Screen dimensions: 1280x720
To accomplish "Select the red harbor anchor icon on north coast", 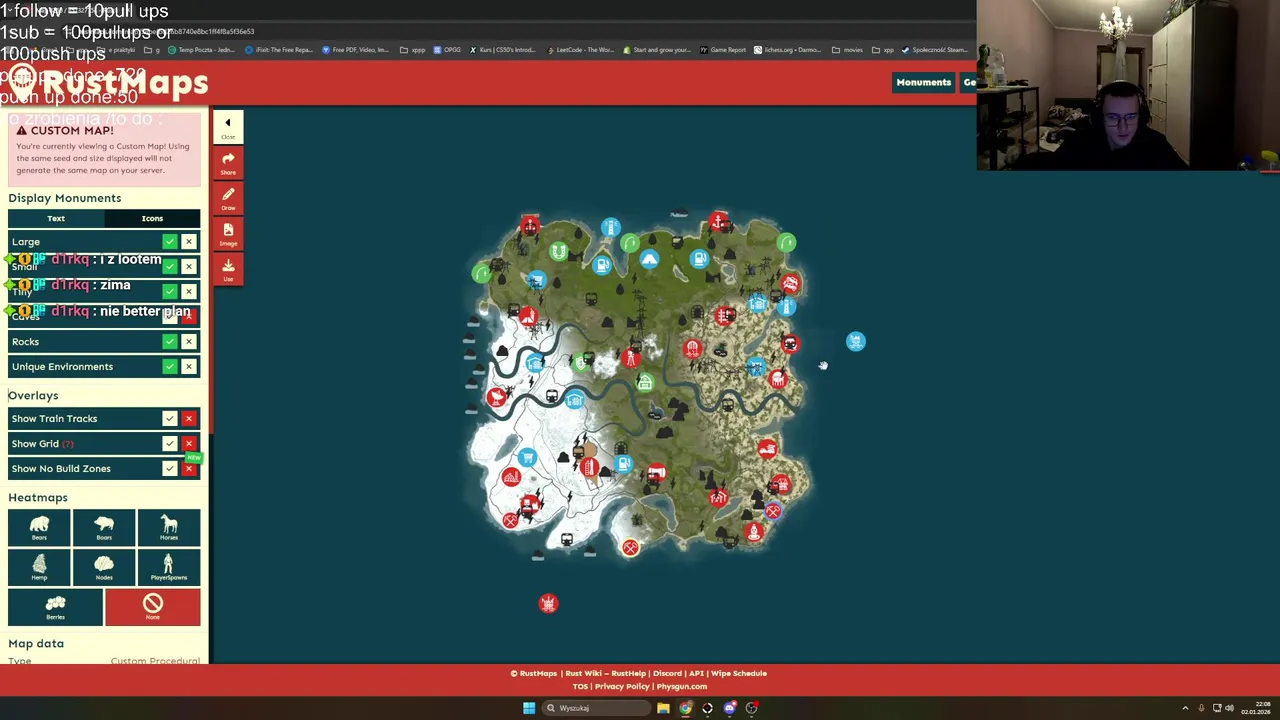I will point(719,222).
